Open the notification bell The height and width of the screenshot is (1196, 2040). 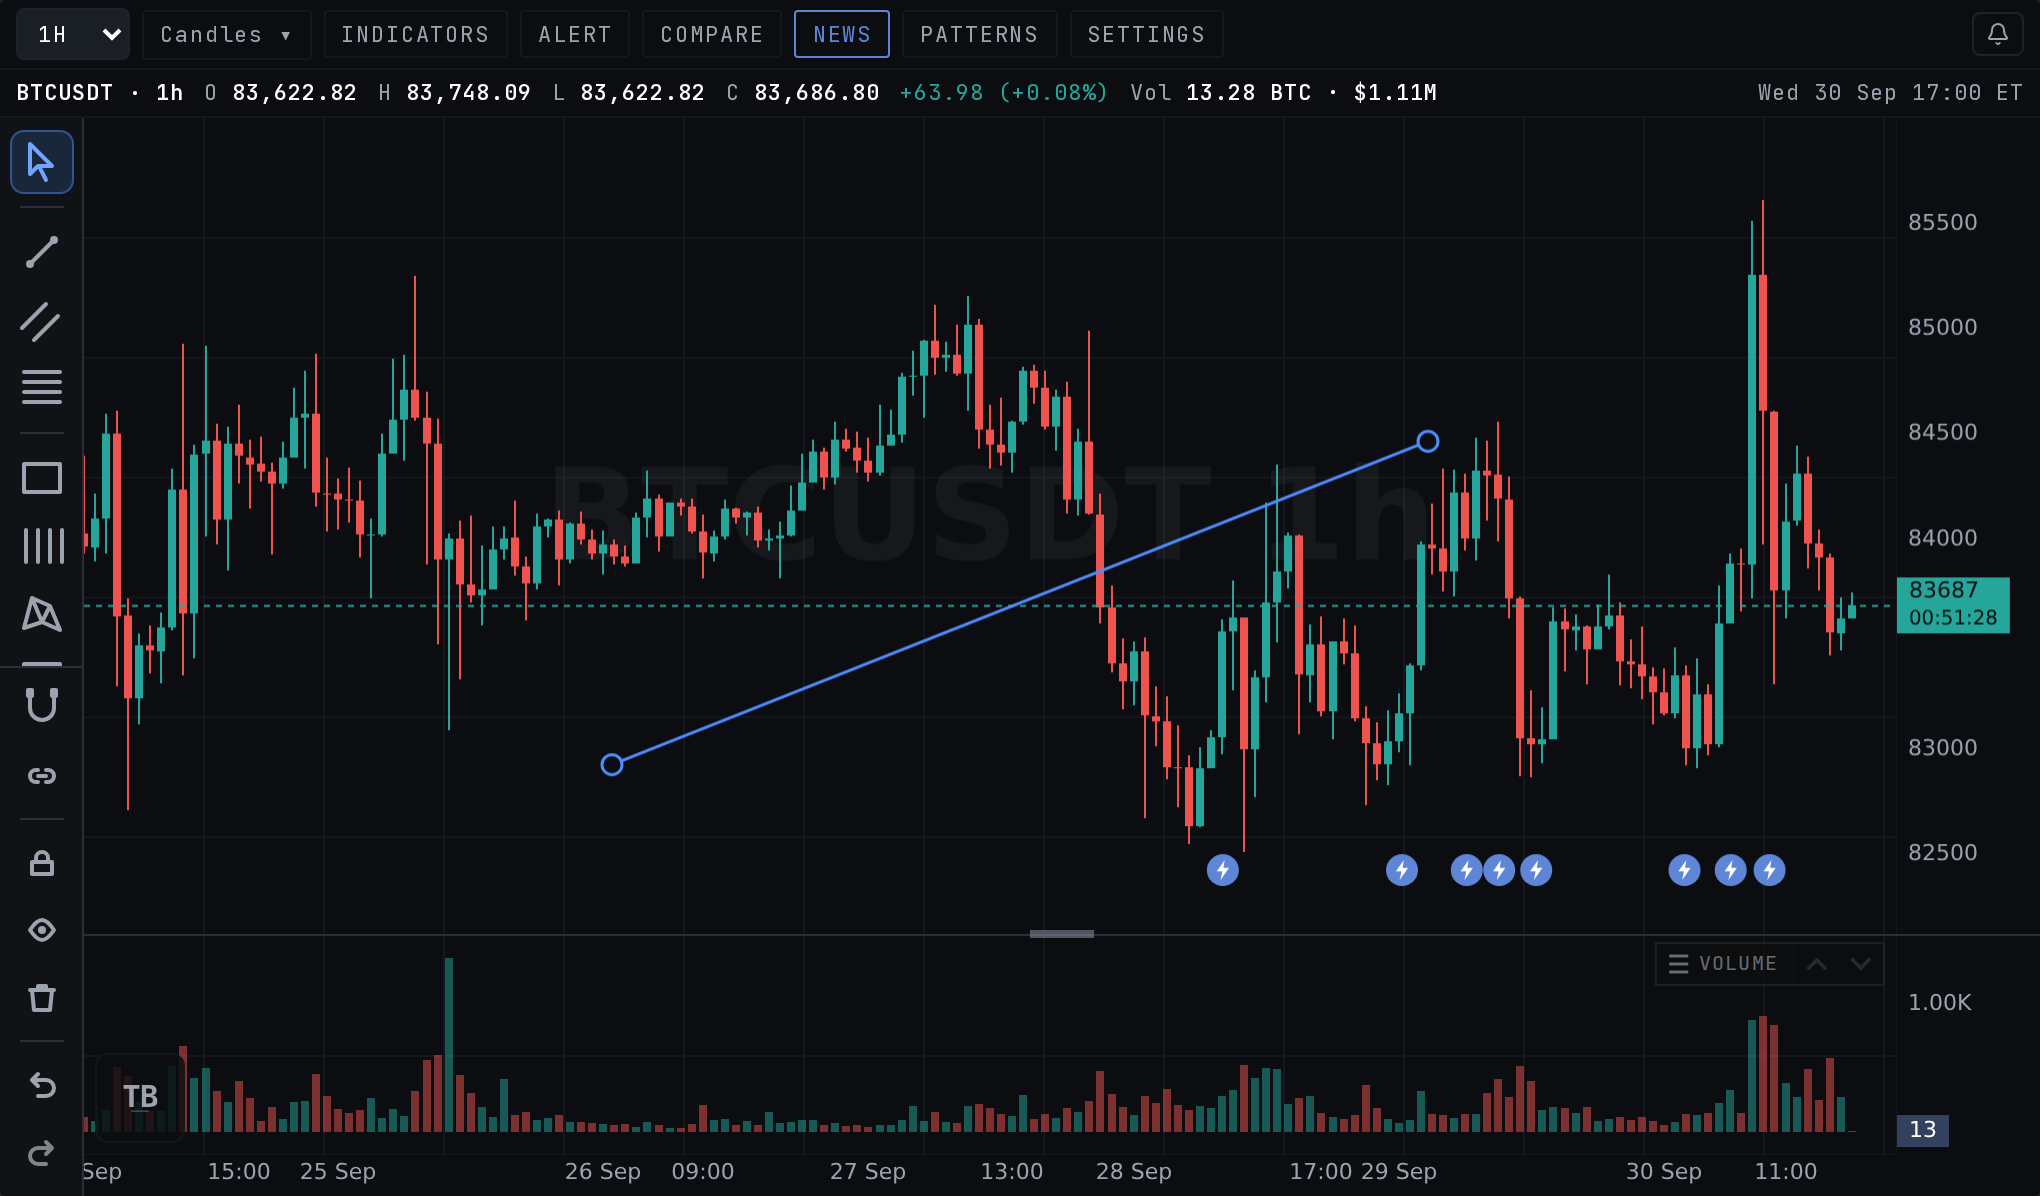point(1998,34)
